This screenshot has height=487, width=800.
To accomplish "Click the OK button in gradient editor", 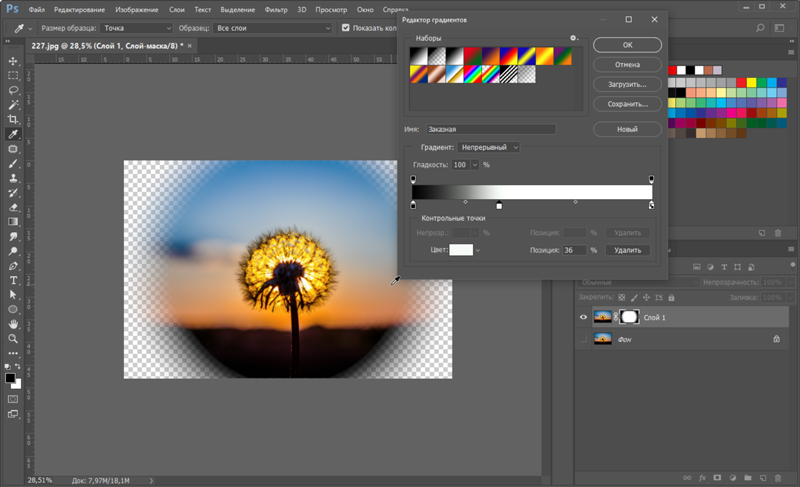I will [x=626, y=45].
